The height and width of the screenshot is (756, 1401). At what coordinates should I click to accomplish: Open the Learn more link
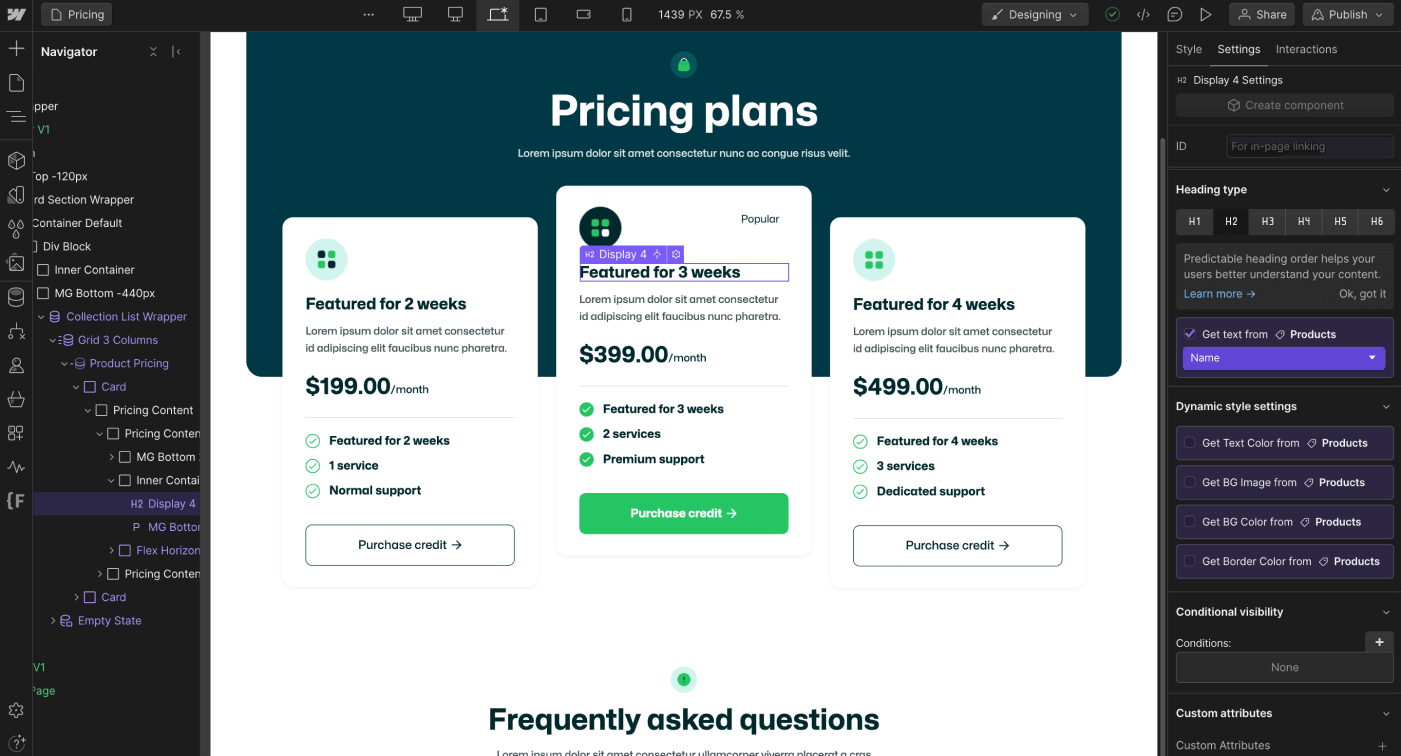click(x=1213, y=293)
